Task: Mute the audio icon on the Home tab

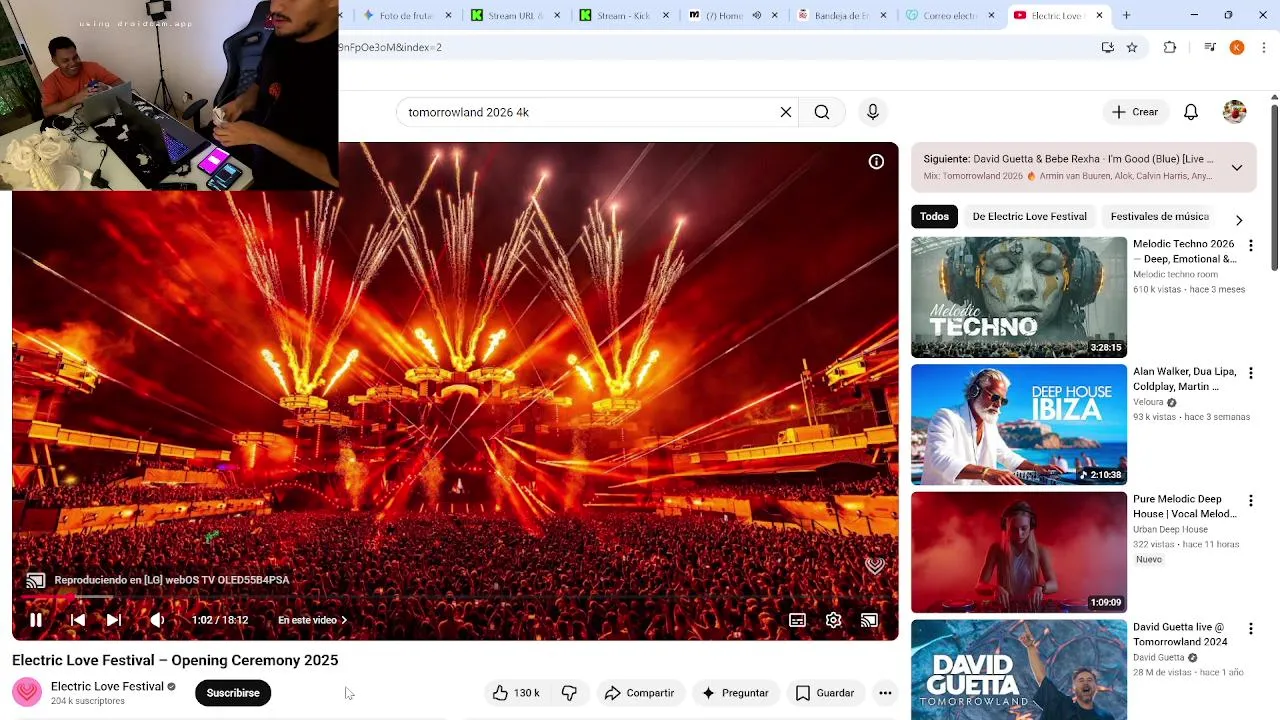Action: [757, 15]
